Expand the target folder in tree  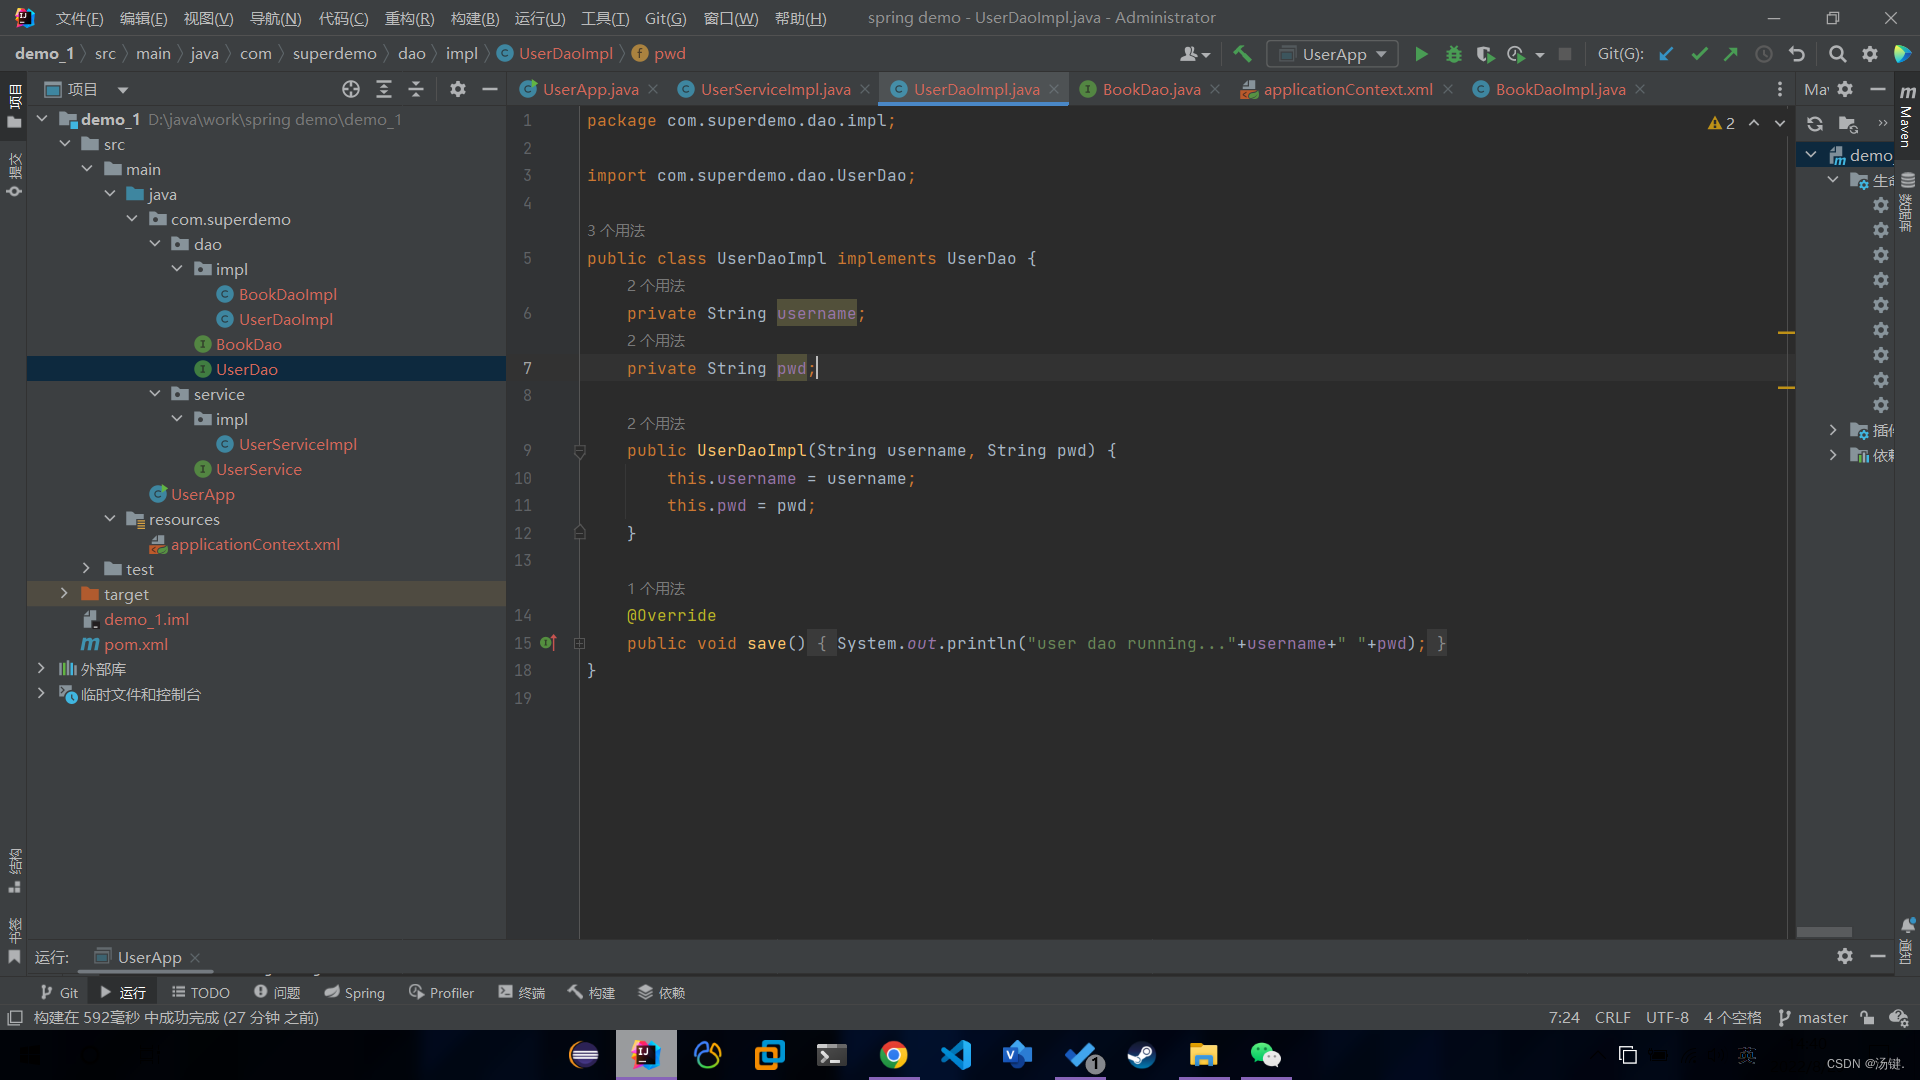(x=64, y=594)
